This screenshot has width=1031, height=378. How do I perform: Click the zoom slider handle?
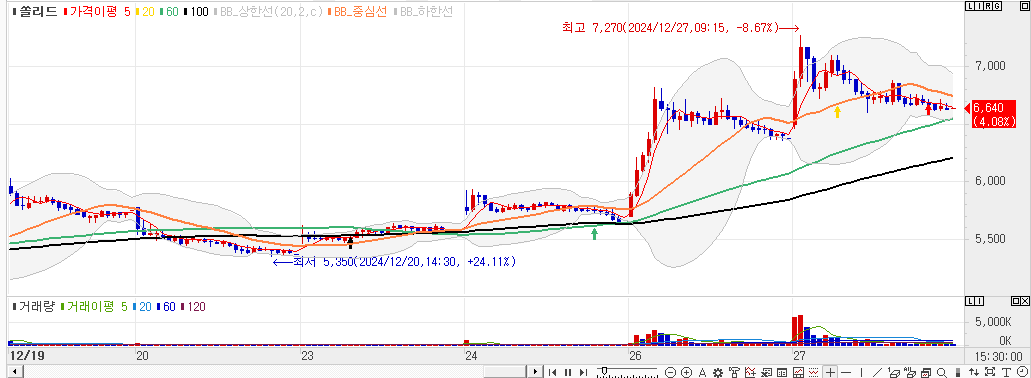[x=604, y=370]
